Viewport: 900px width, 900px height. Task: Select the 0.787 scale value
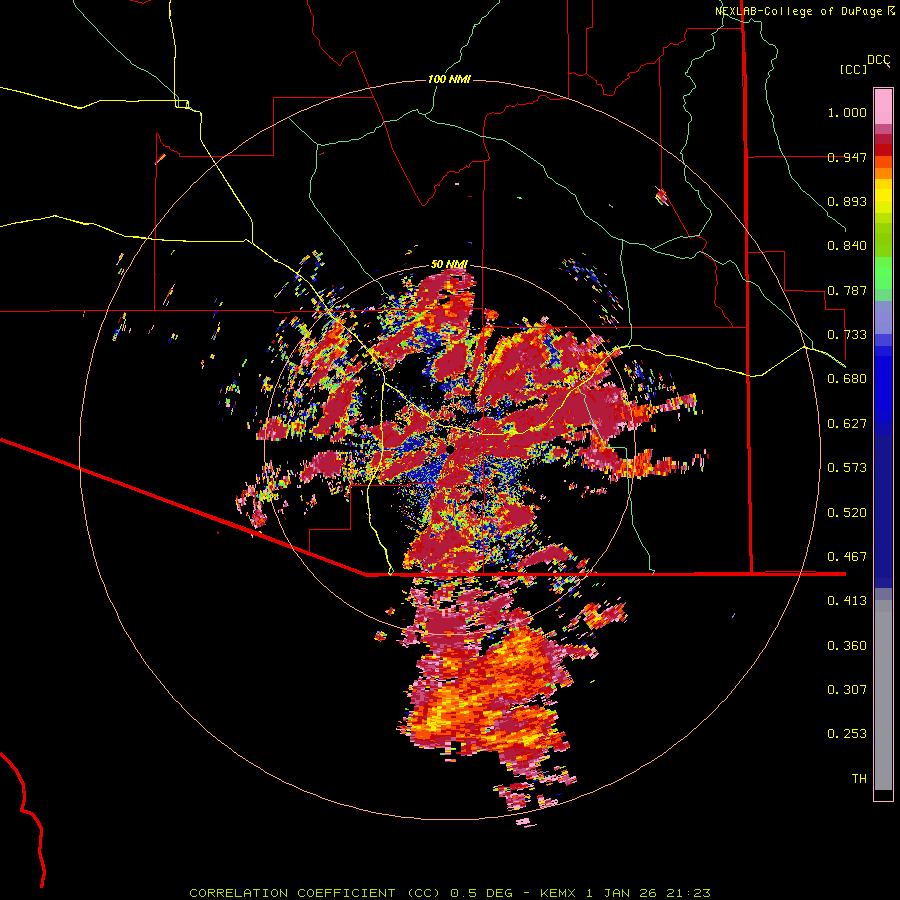(x=847, y=290)
